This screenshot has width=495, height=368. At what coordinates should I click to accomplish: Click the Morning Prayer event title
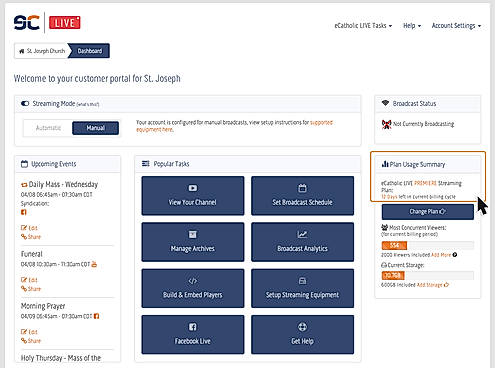pyautogui.click(x=43, y=306)
